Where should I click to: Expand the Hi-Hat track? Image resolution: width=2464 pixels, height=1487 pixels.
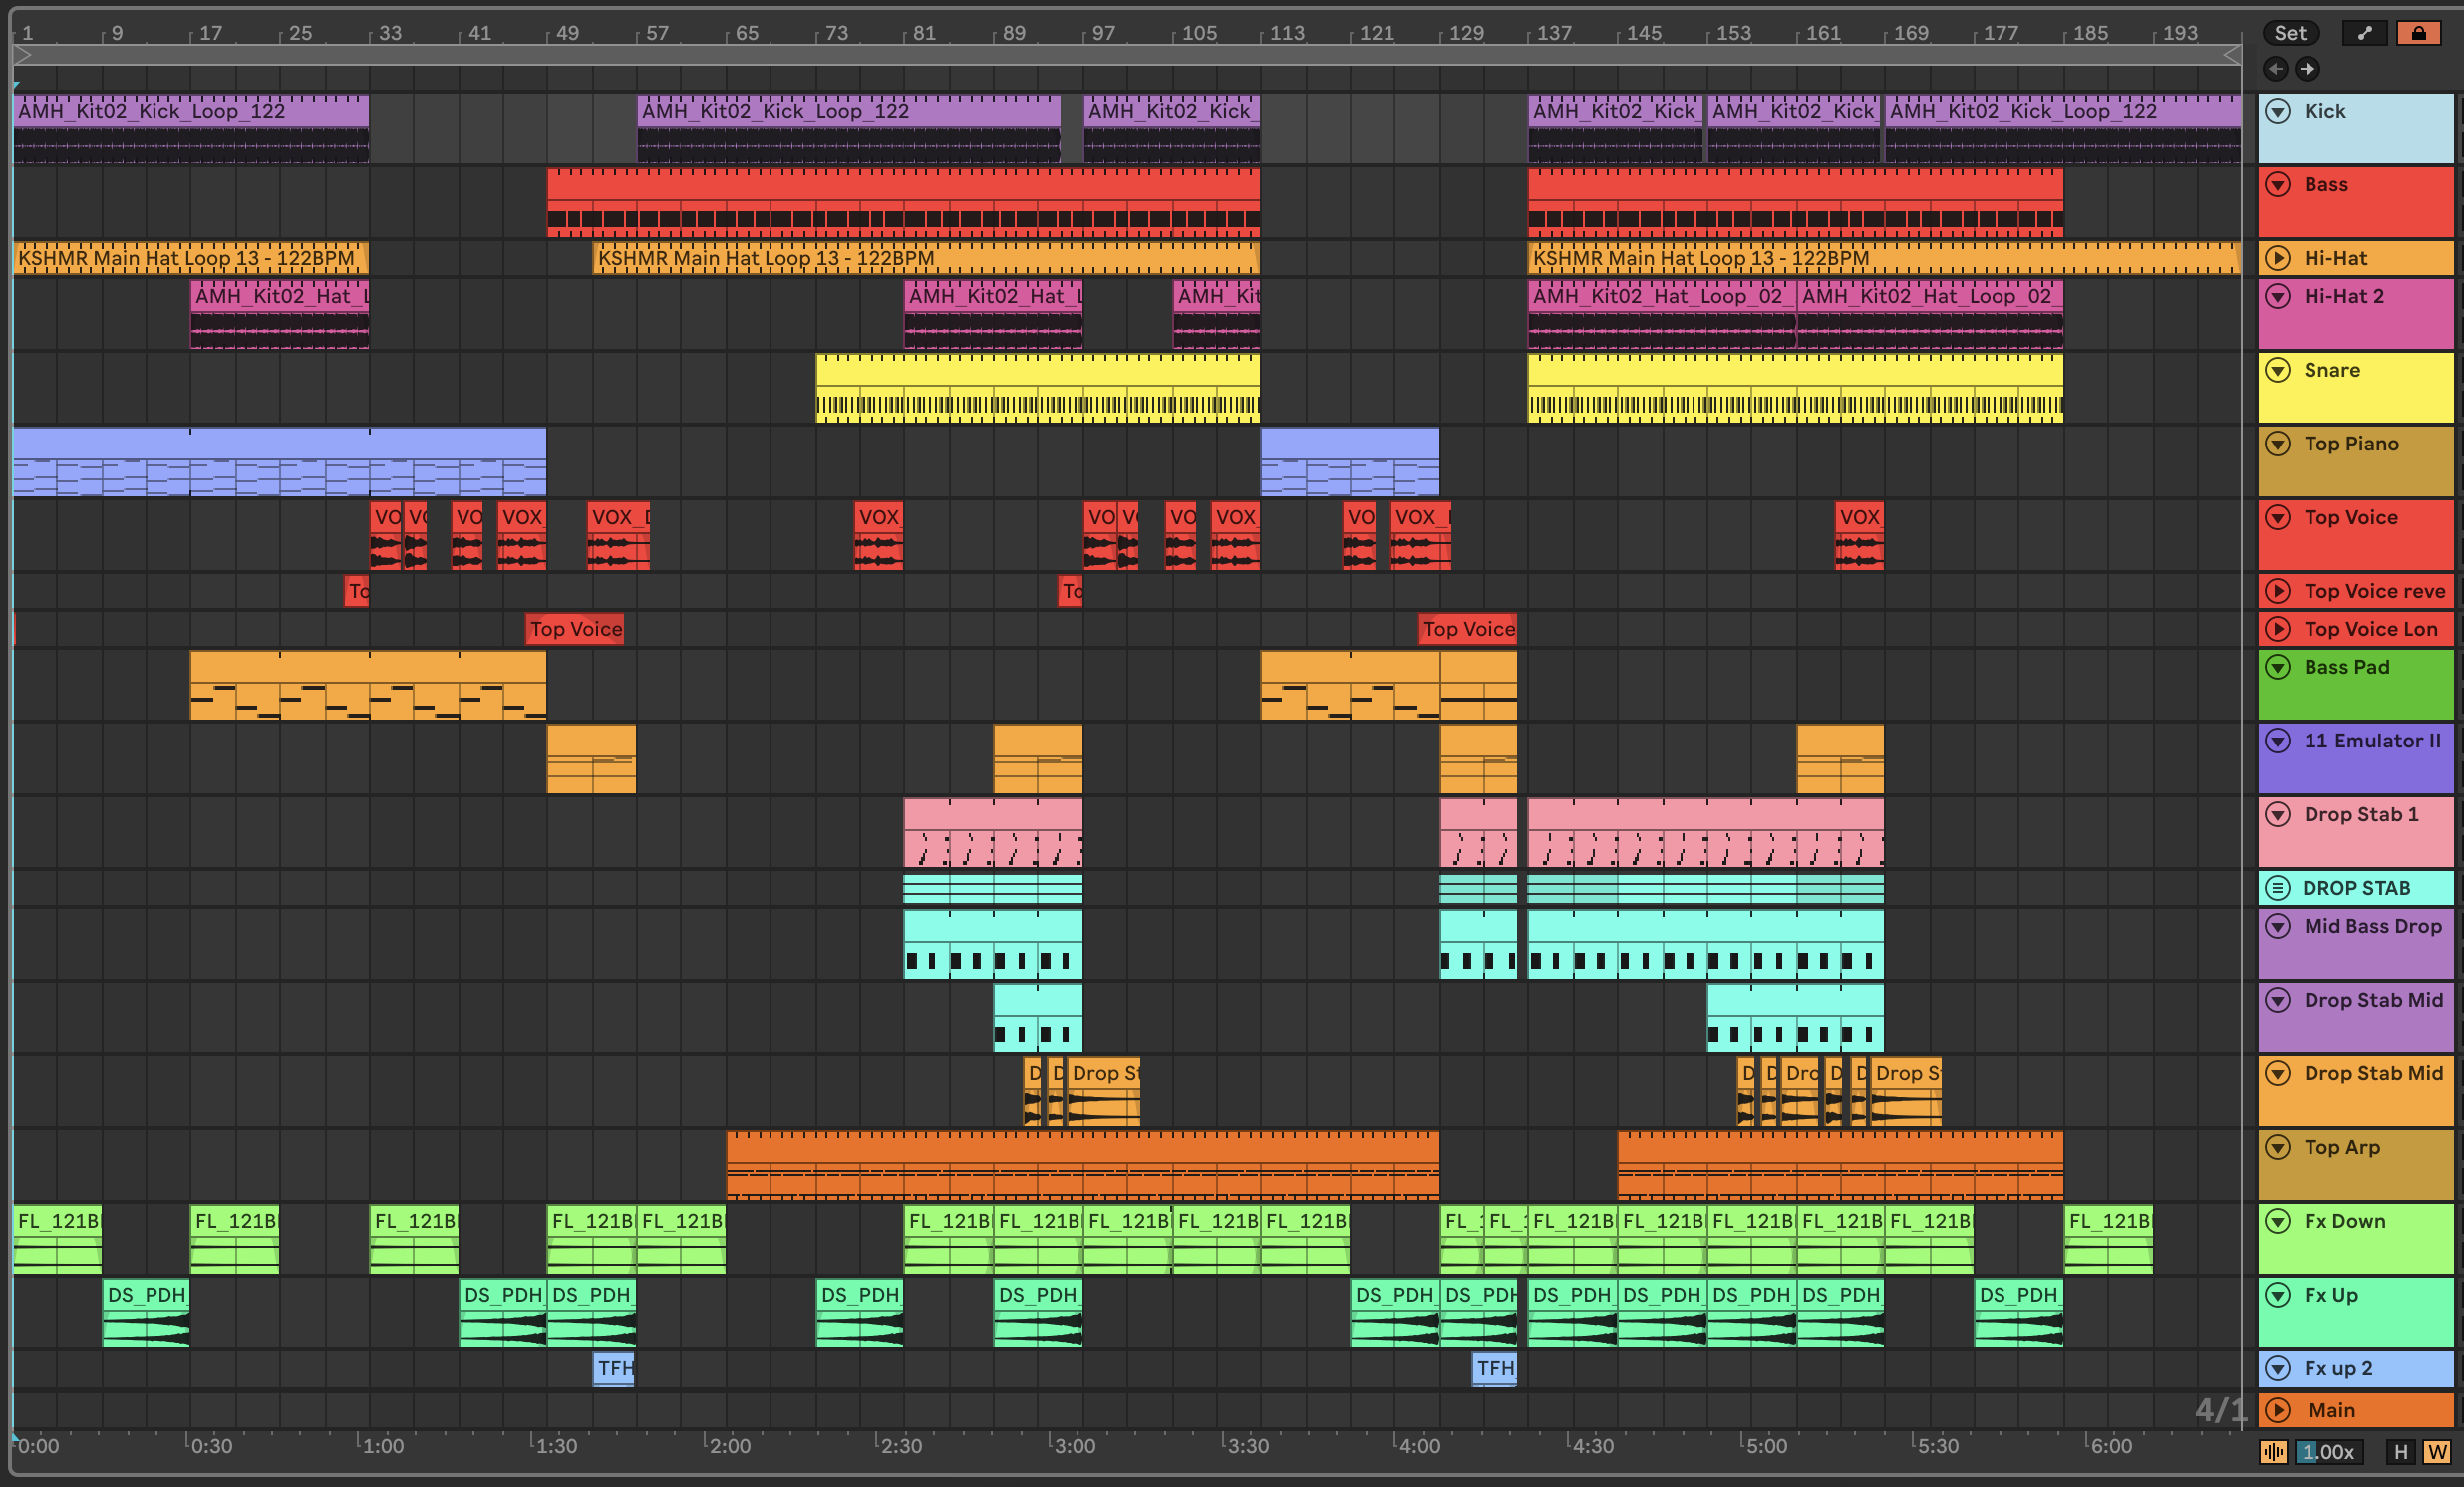point(2277,258)
